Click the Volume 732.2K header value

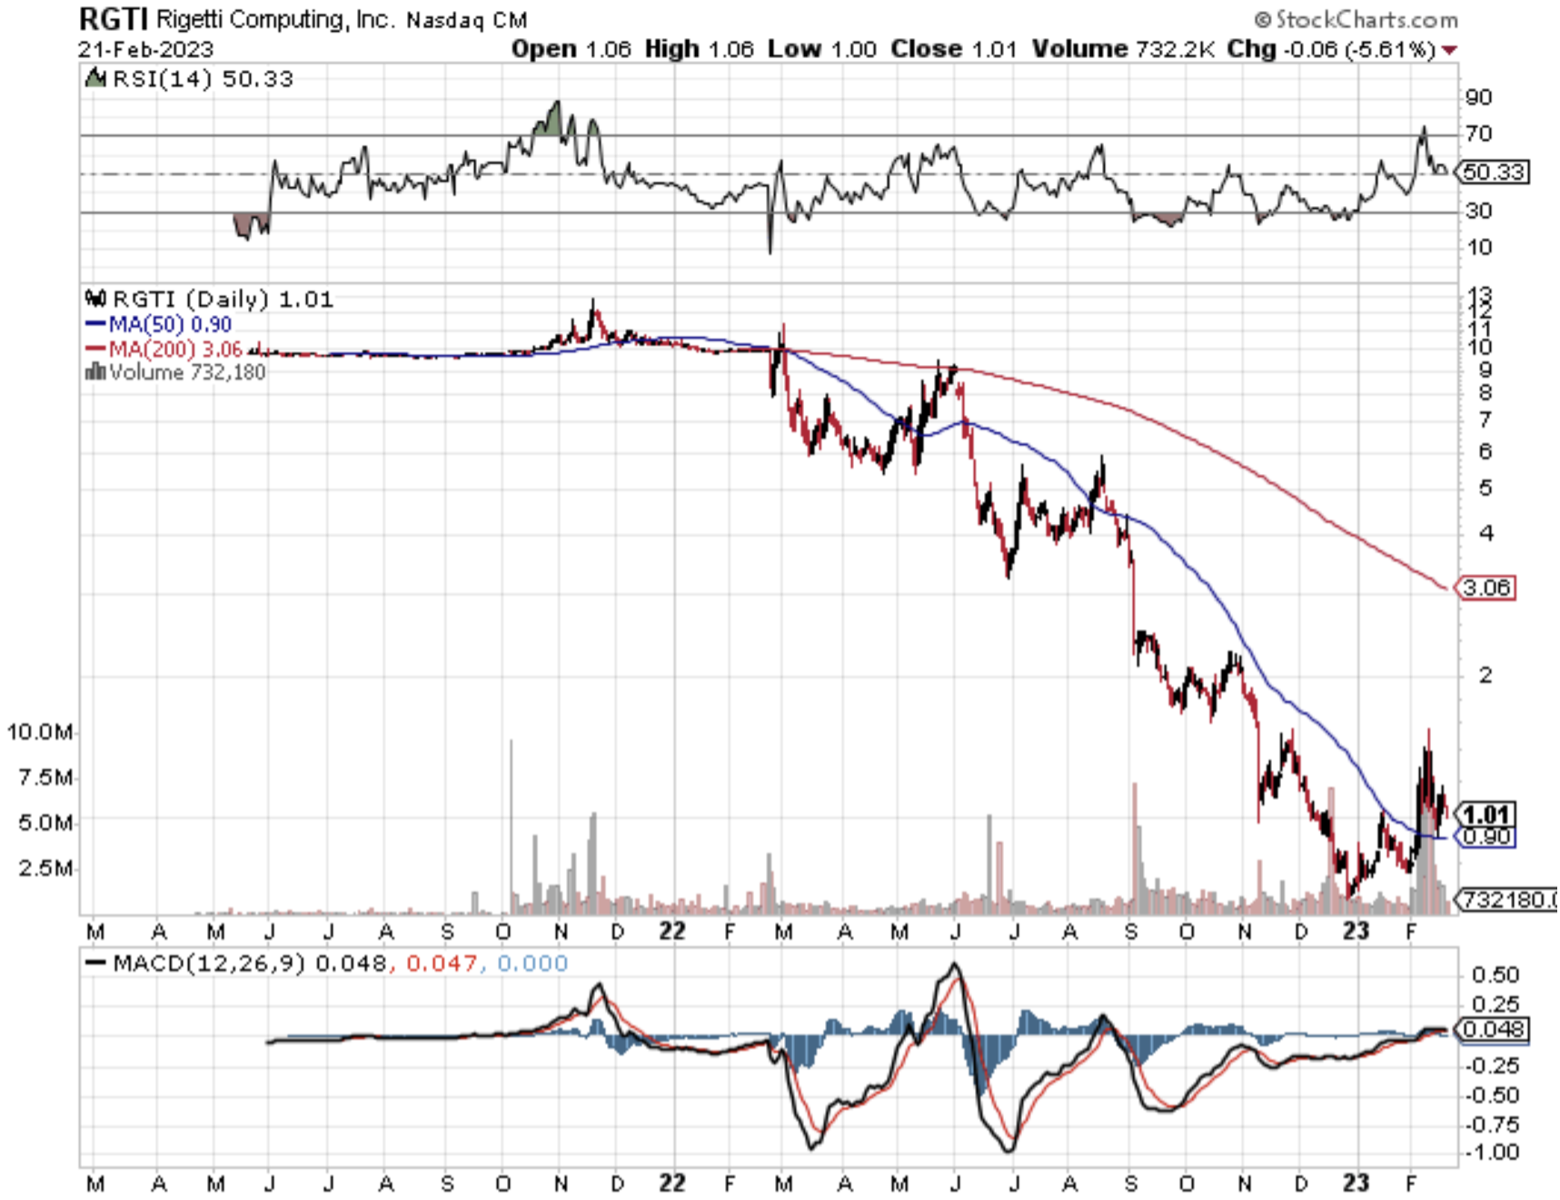[1123, 49]
